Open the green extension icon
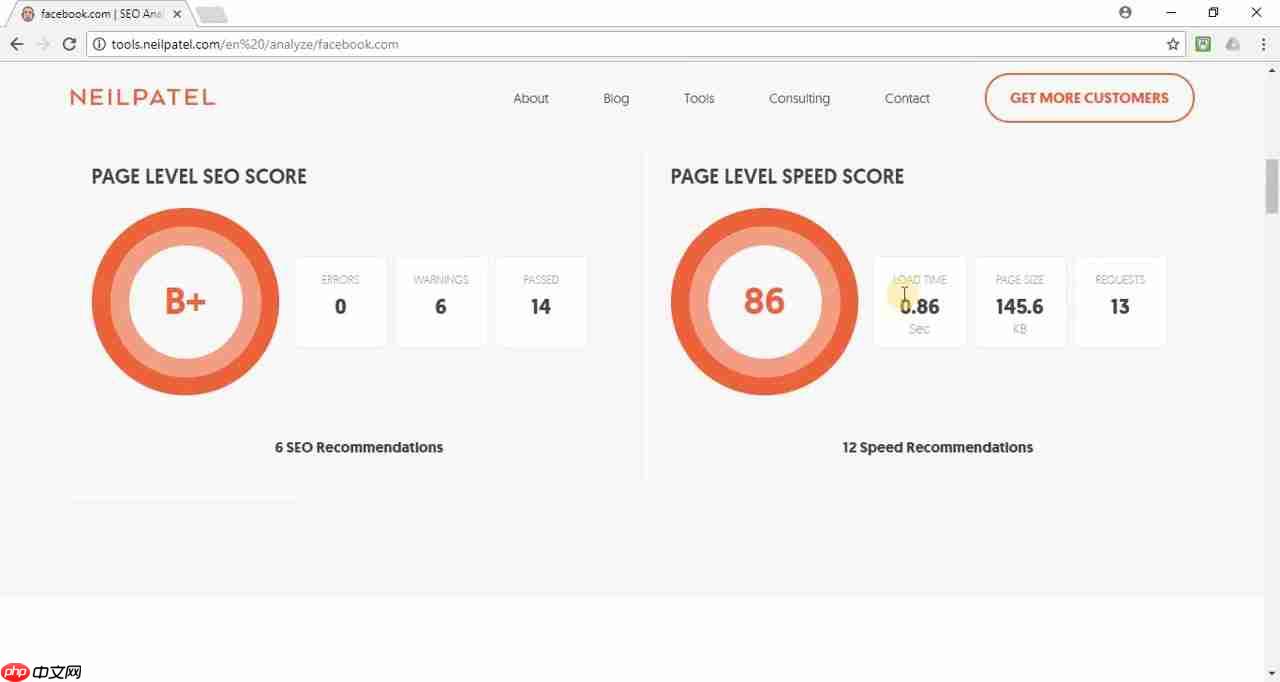 [x=1204, y=44]
